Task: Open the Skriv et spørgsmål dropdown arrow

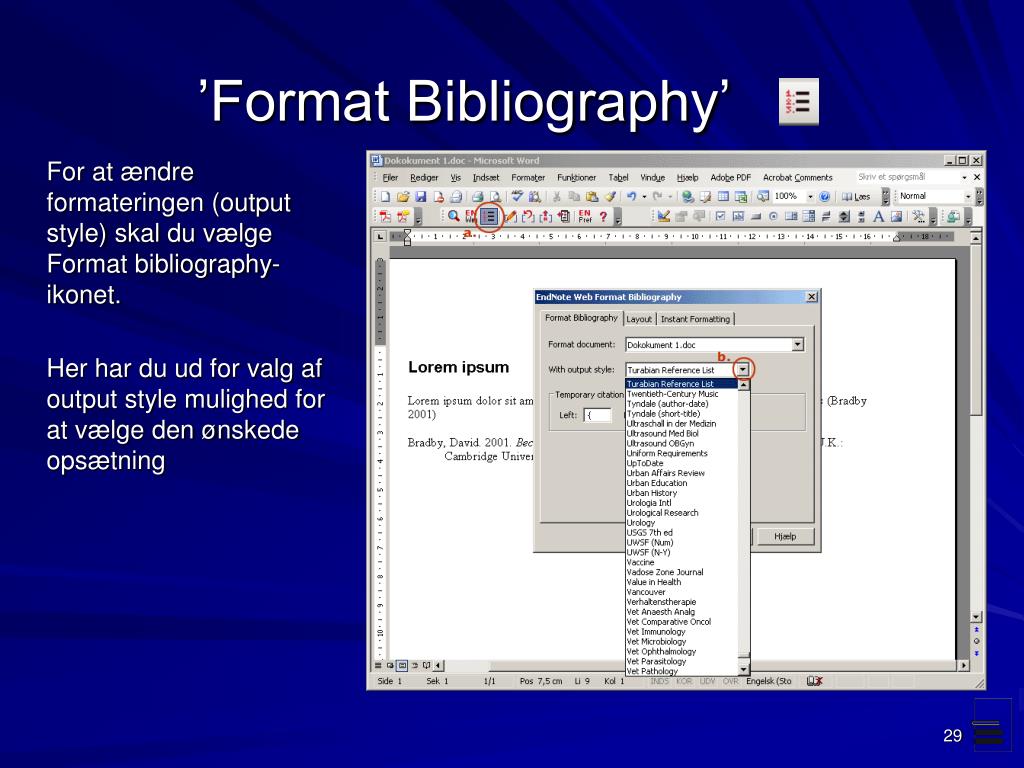Action: click(x=965, y=177)
